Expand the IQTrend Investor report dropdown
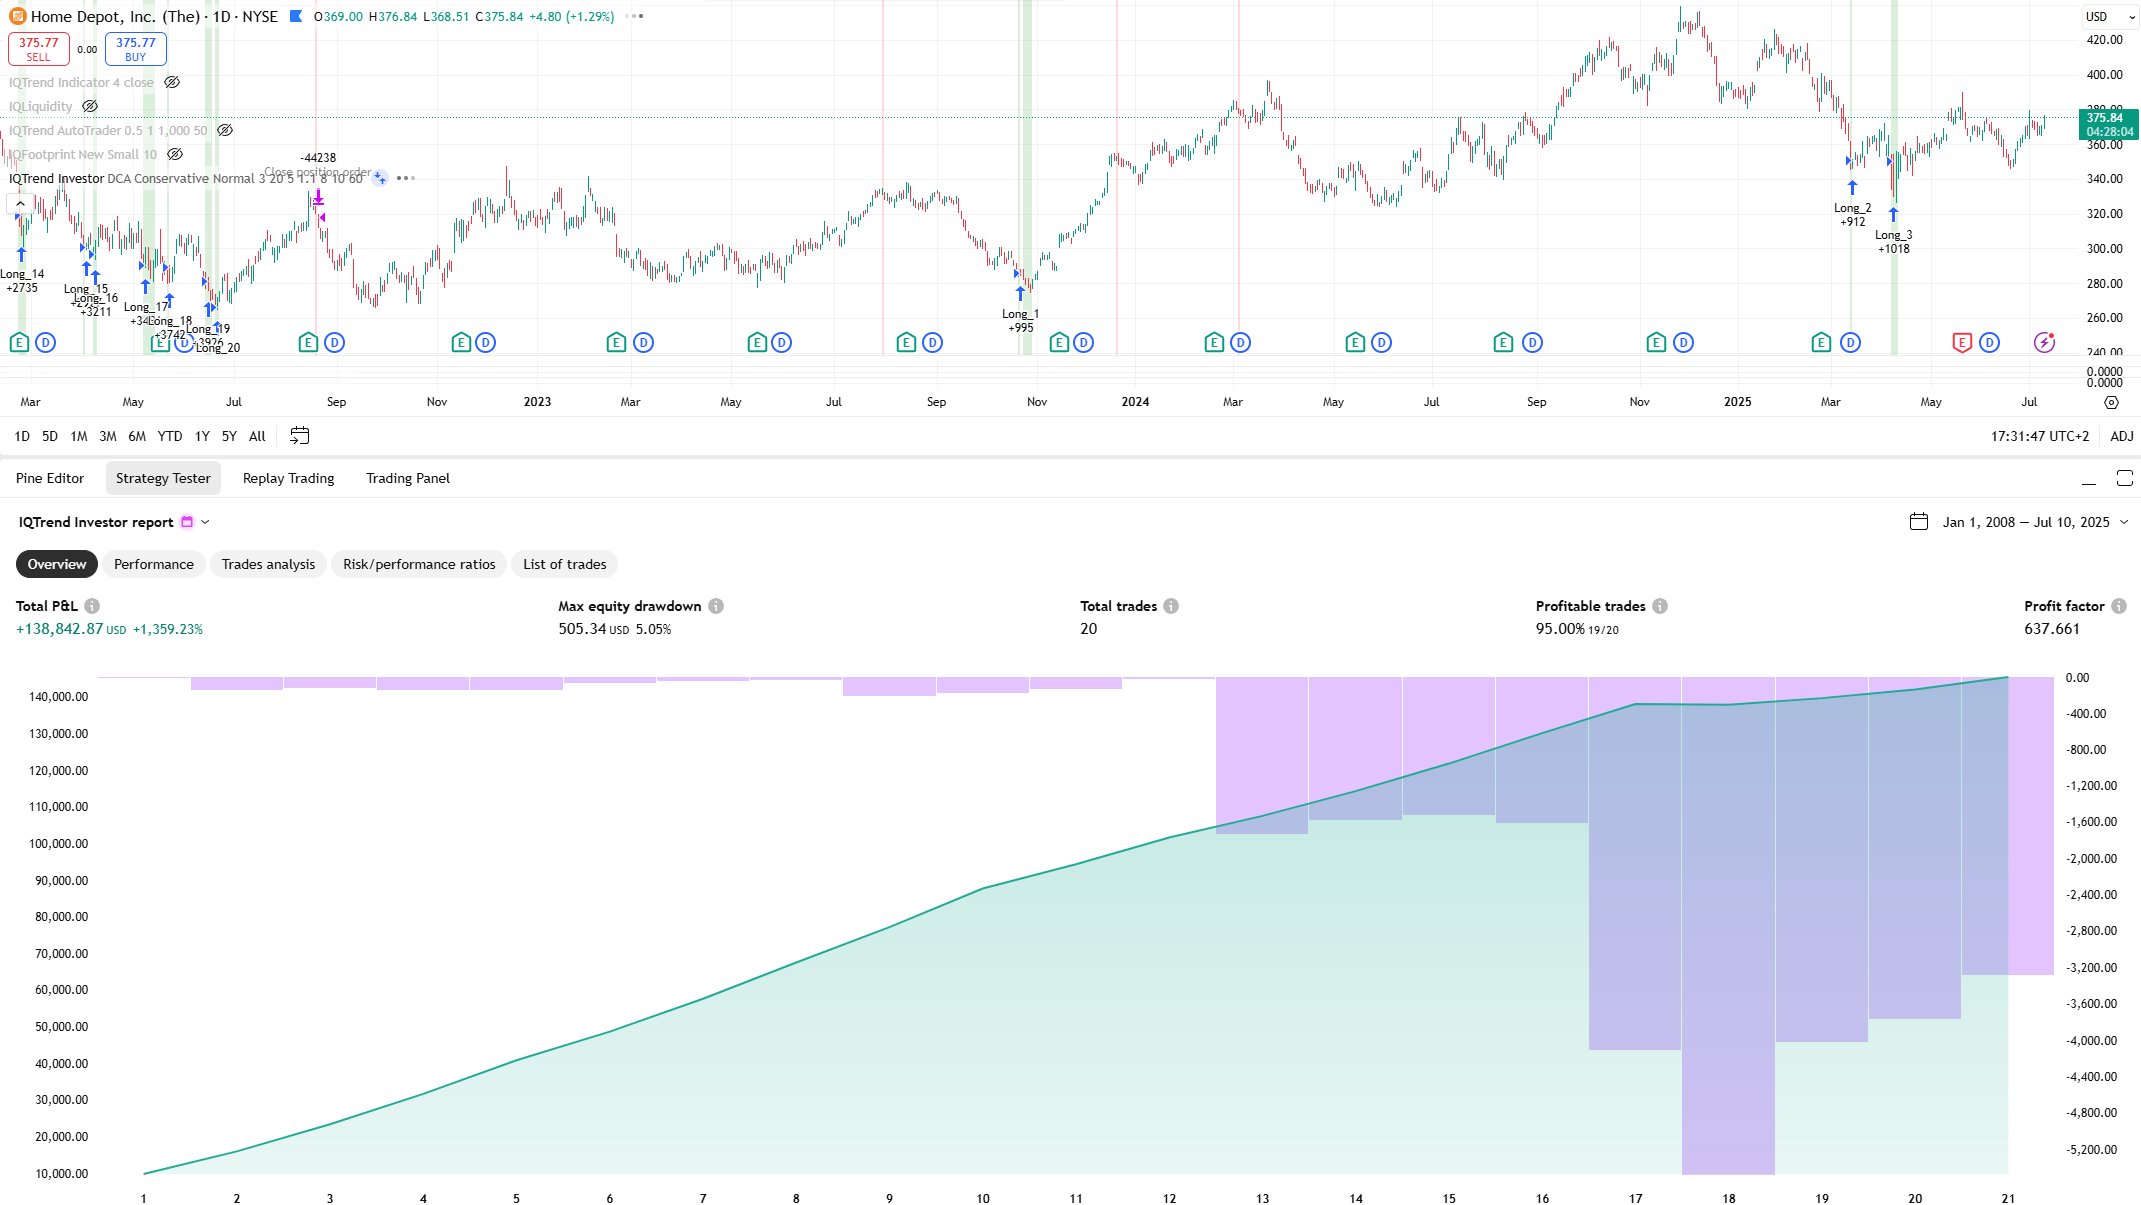2141x1205 pixels. (205, 522)
